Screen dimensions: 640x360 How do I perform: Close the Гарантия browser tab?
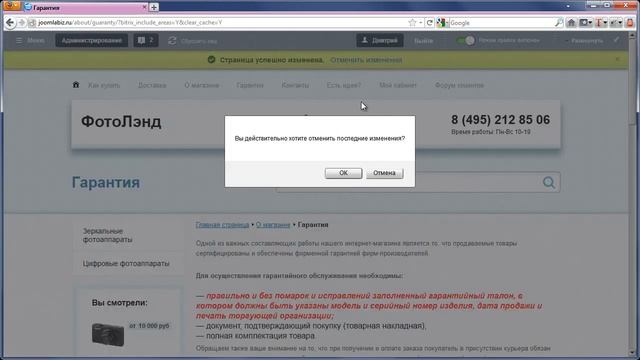(x=144, y=7)
